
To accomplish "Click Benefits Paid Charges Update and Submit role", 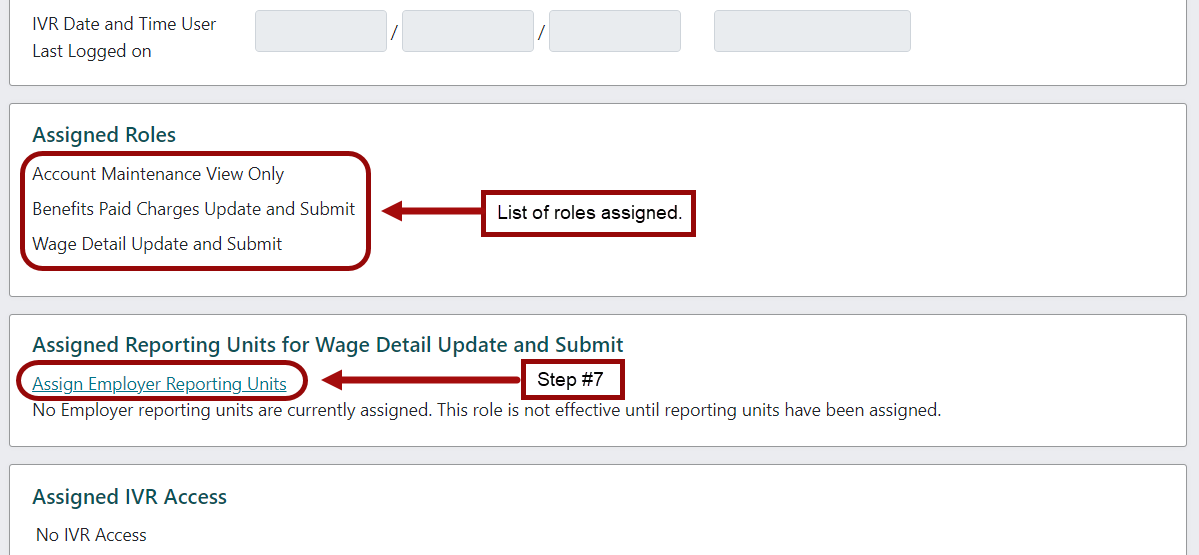I will (x=193, y=209).
